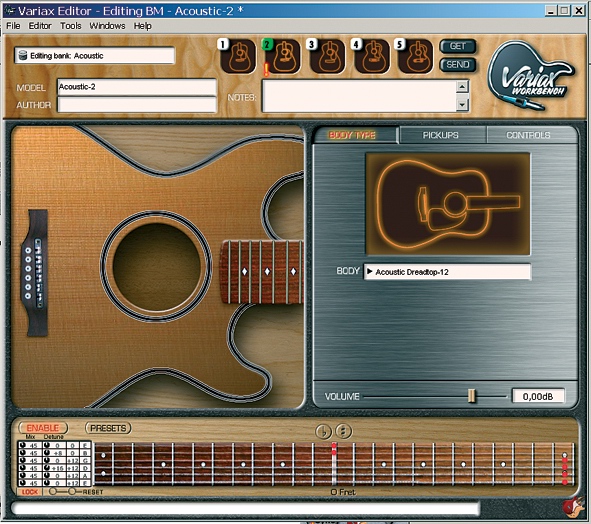591x524 pixels.
Task: Click the Detune knob for the B string
Action: click(x=46, y=453)
